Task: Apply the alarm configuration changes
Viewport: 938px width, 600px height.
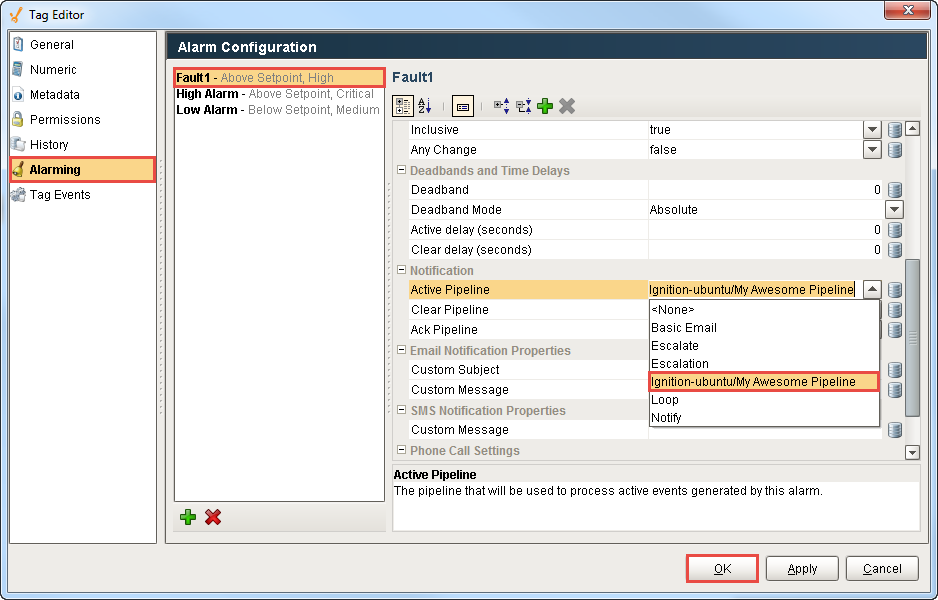Action: tap(801, 568)
